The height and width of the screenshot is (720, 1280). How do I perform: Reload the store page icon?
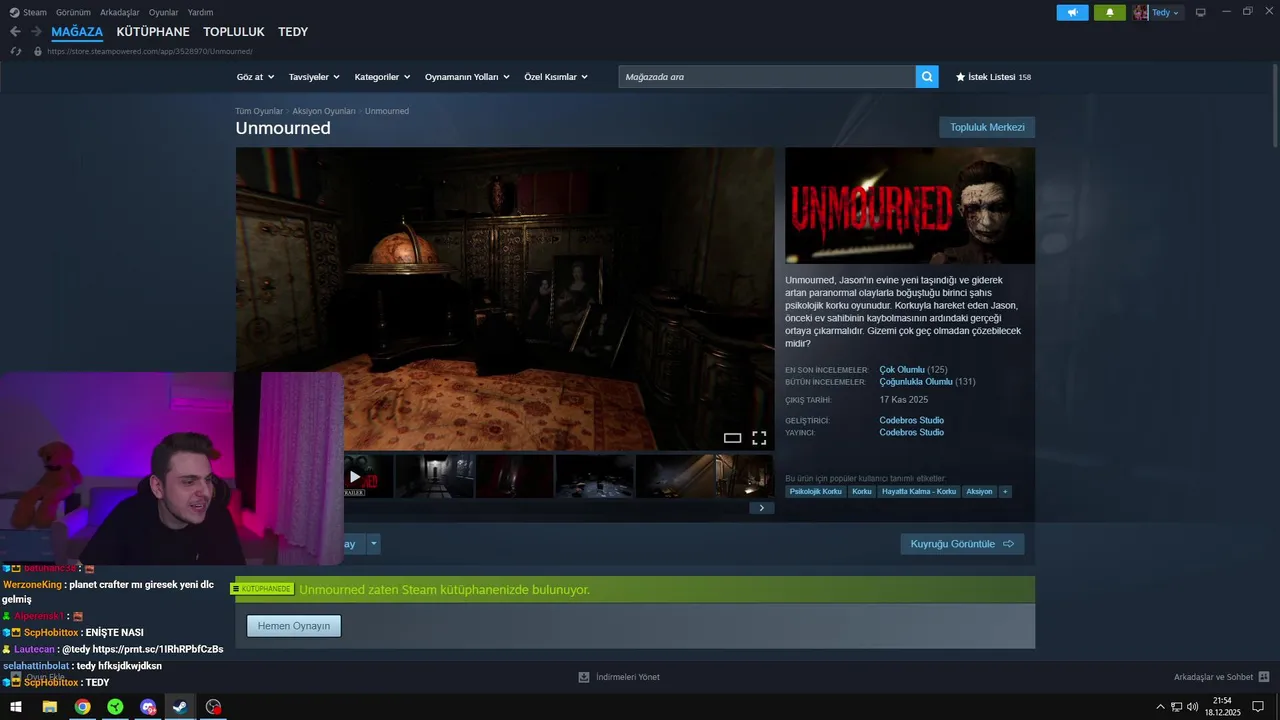pos(15,51)
